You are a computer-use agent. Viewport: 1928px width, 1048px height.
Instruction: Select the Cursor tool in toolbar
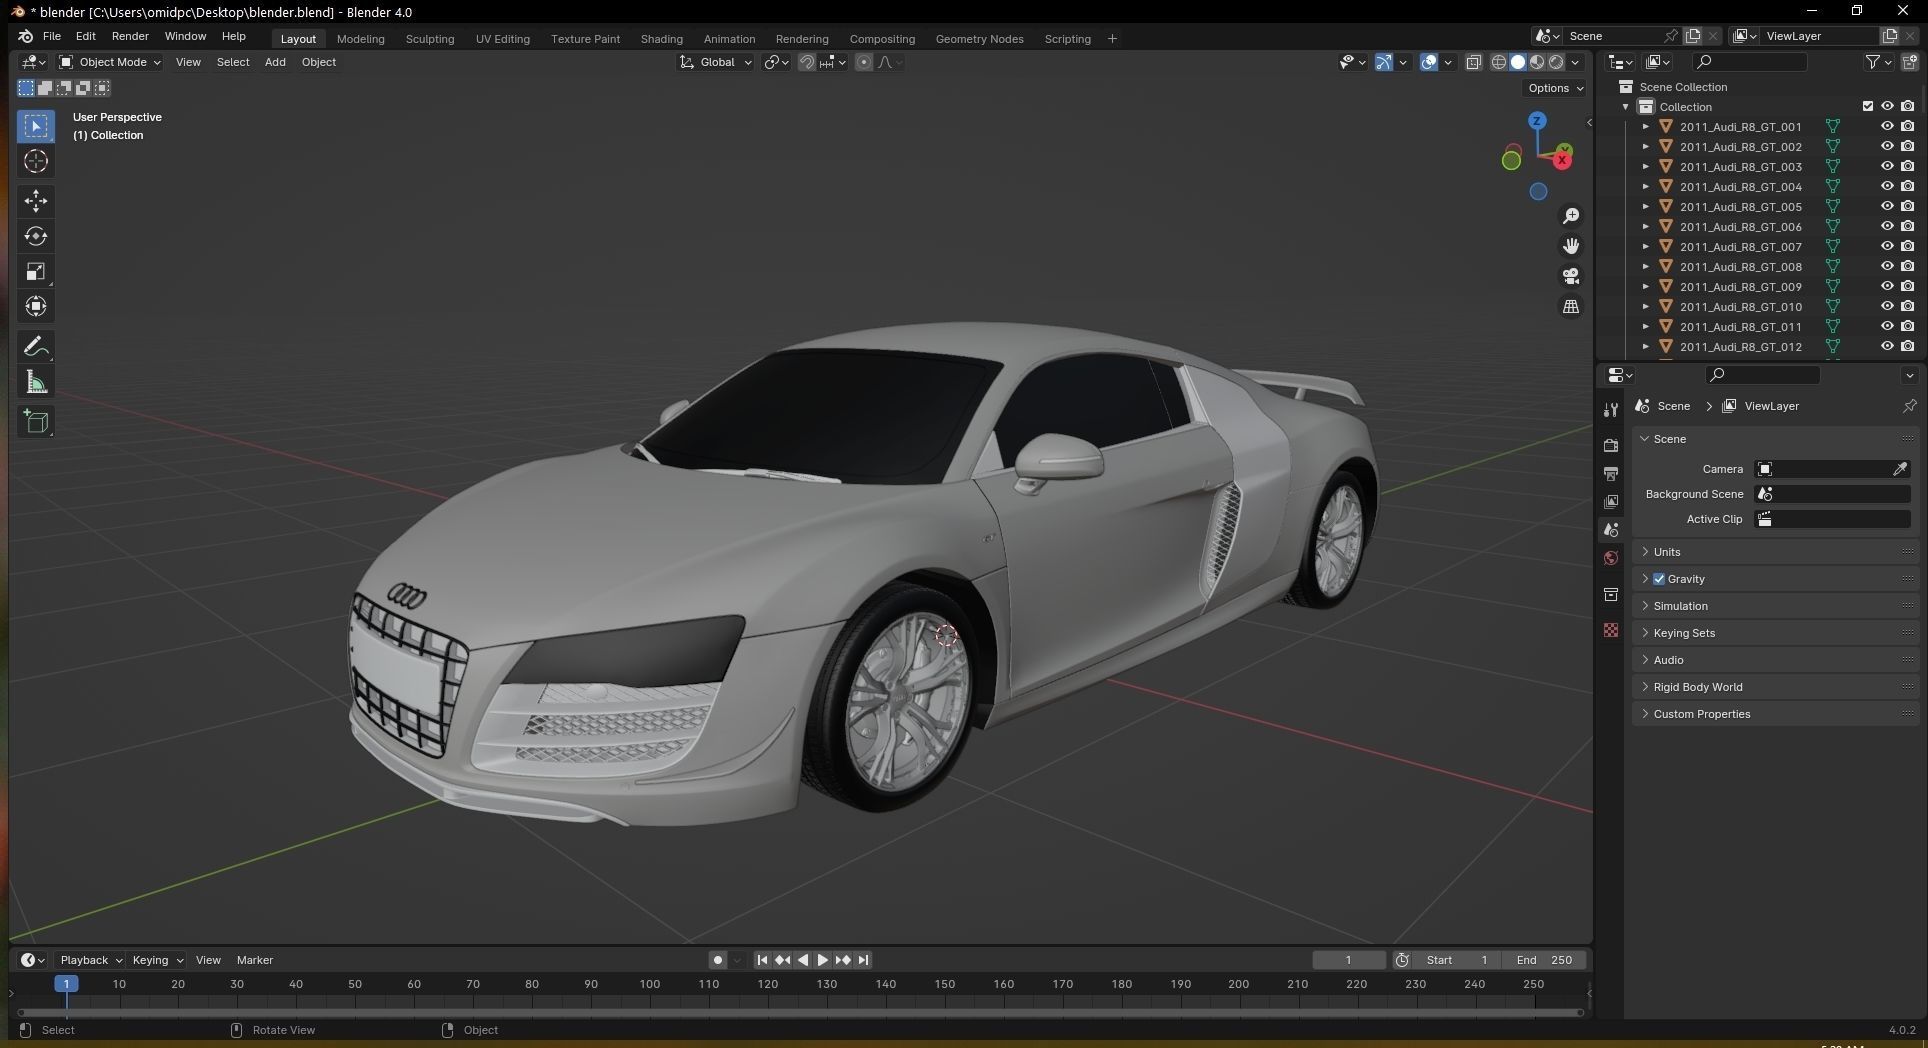coord(36,162)
